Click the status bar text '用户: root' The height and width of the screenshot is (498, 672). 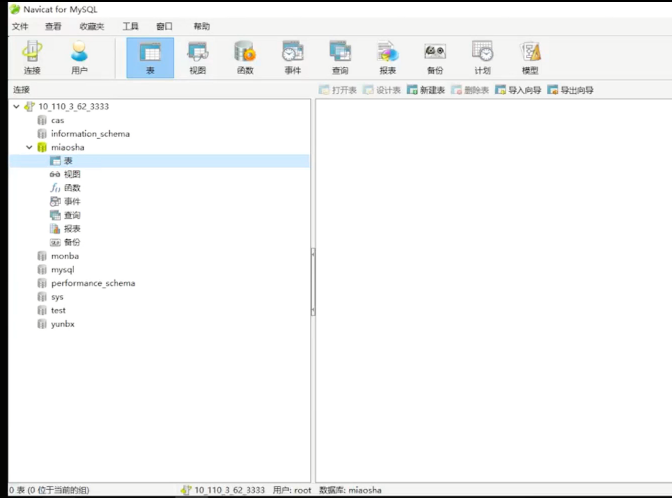tap(292, 490)
